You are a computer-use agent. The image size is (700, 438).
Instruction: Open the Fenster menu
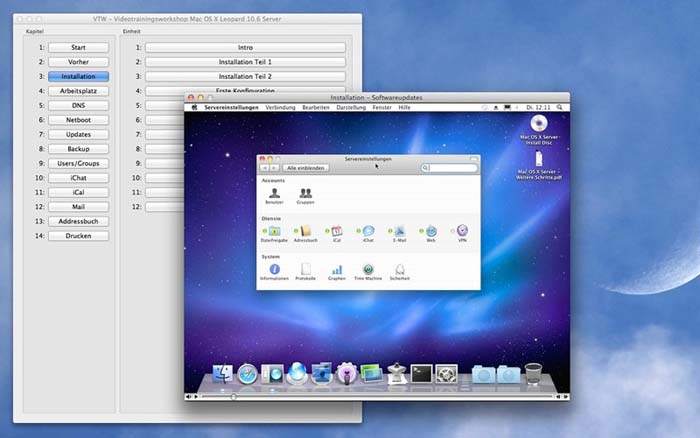382,108
